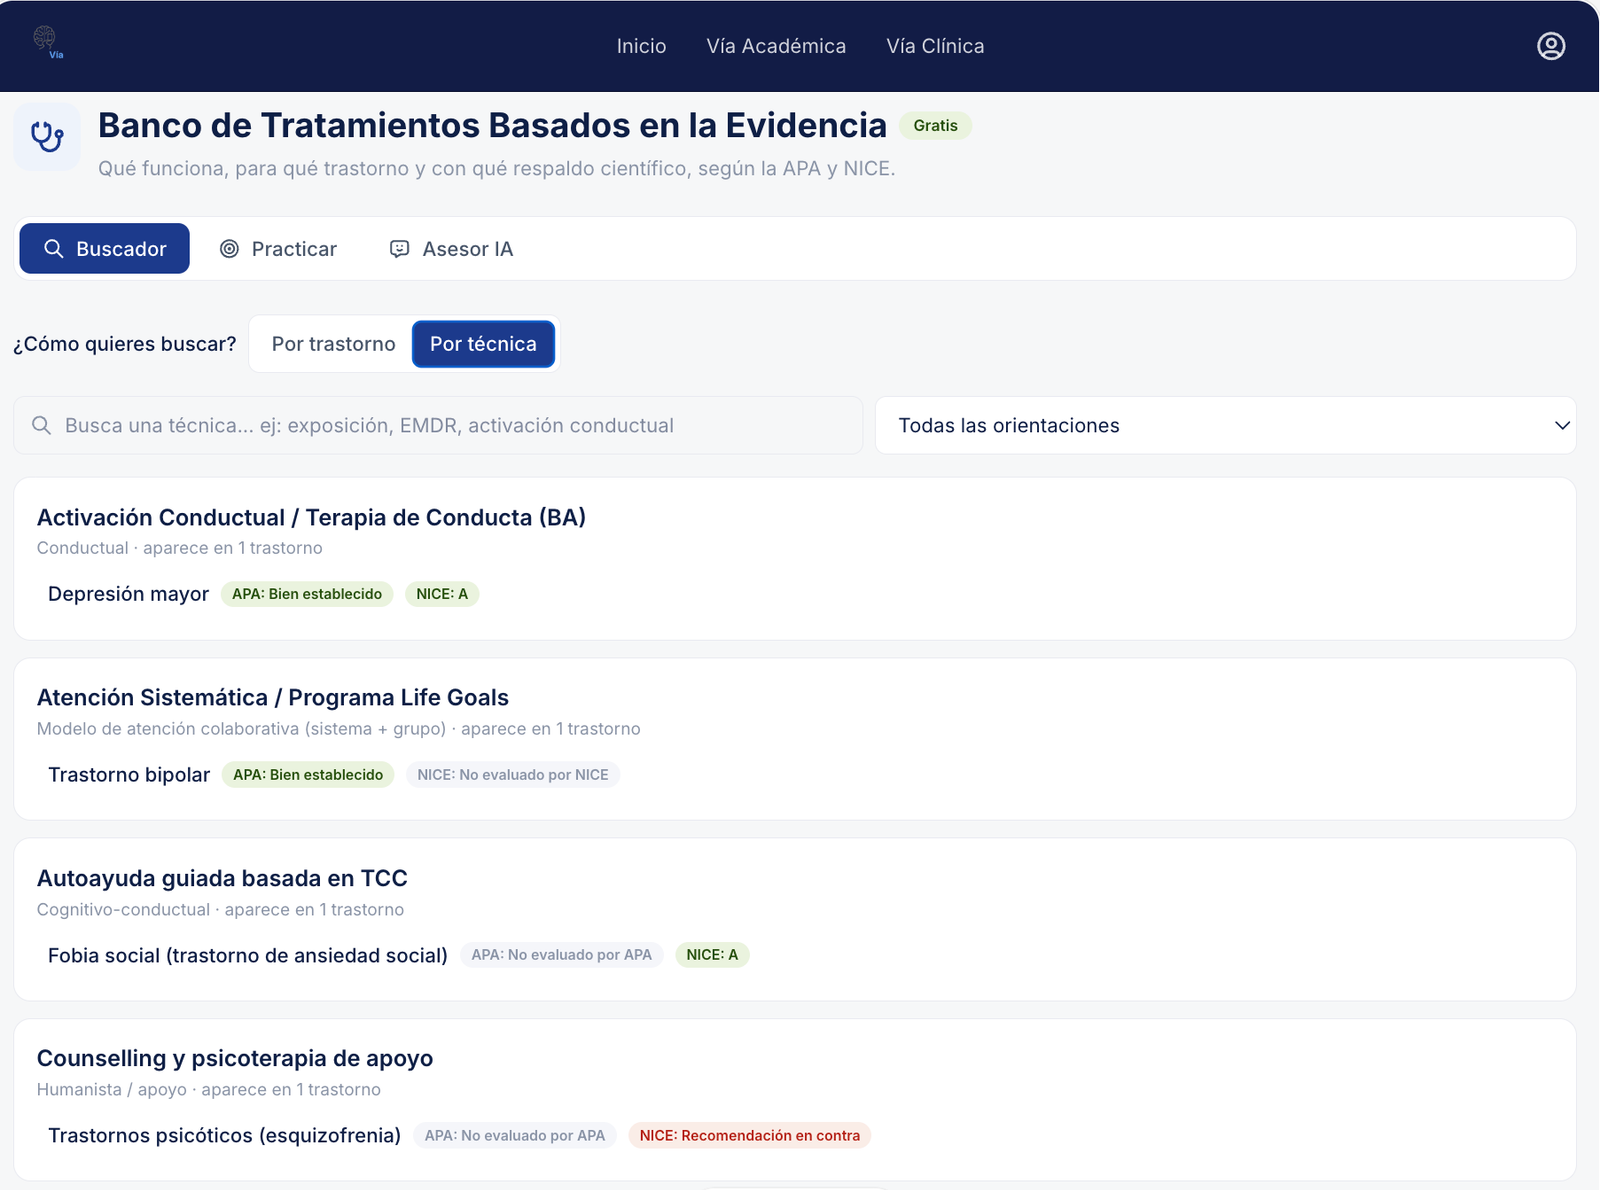Click the target icon next to Practicar
Image resolution: width=1600 pixels, height=1190 pixels.
[229, 249]
